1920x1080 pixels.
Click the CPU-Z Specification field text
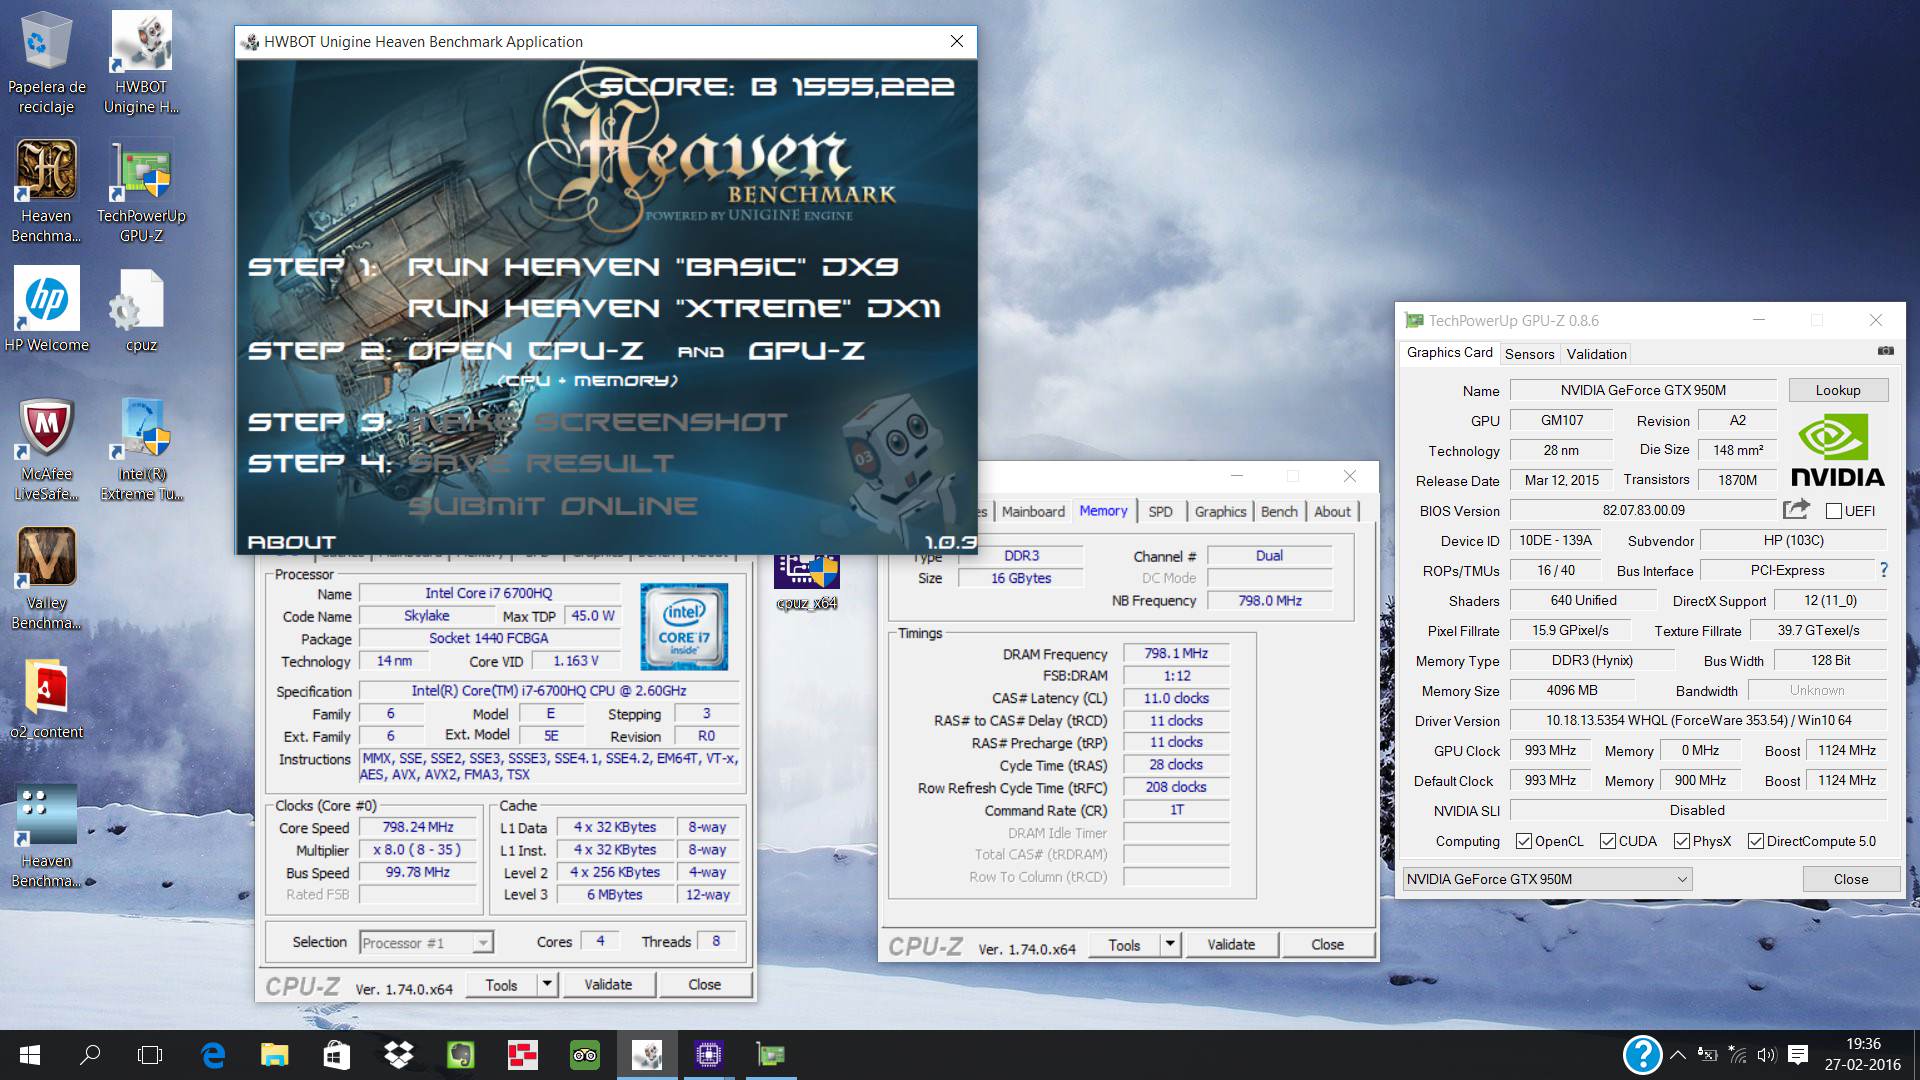[548, 690]
